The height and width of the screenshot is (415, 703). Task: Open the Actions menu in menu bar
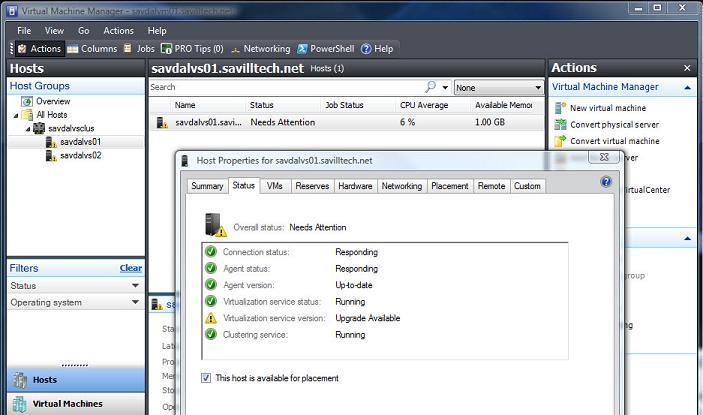point(118,31)
